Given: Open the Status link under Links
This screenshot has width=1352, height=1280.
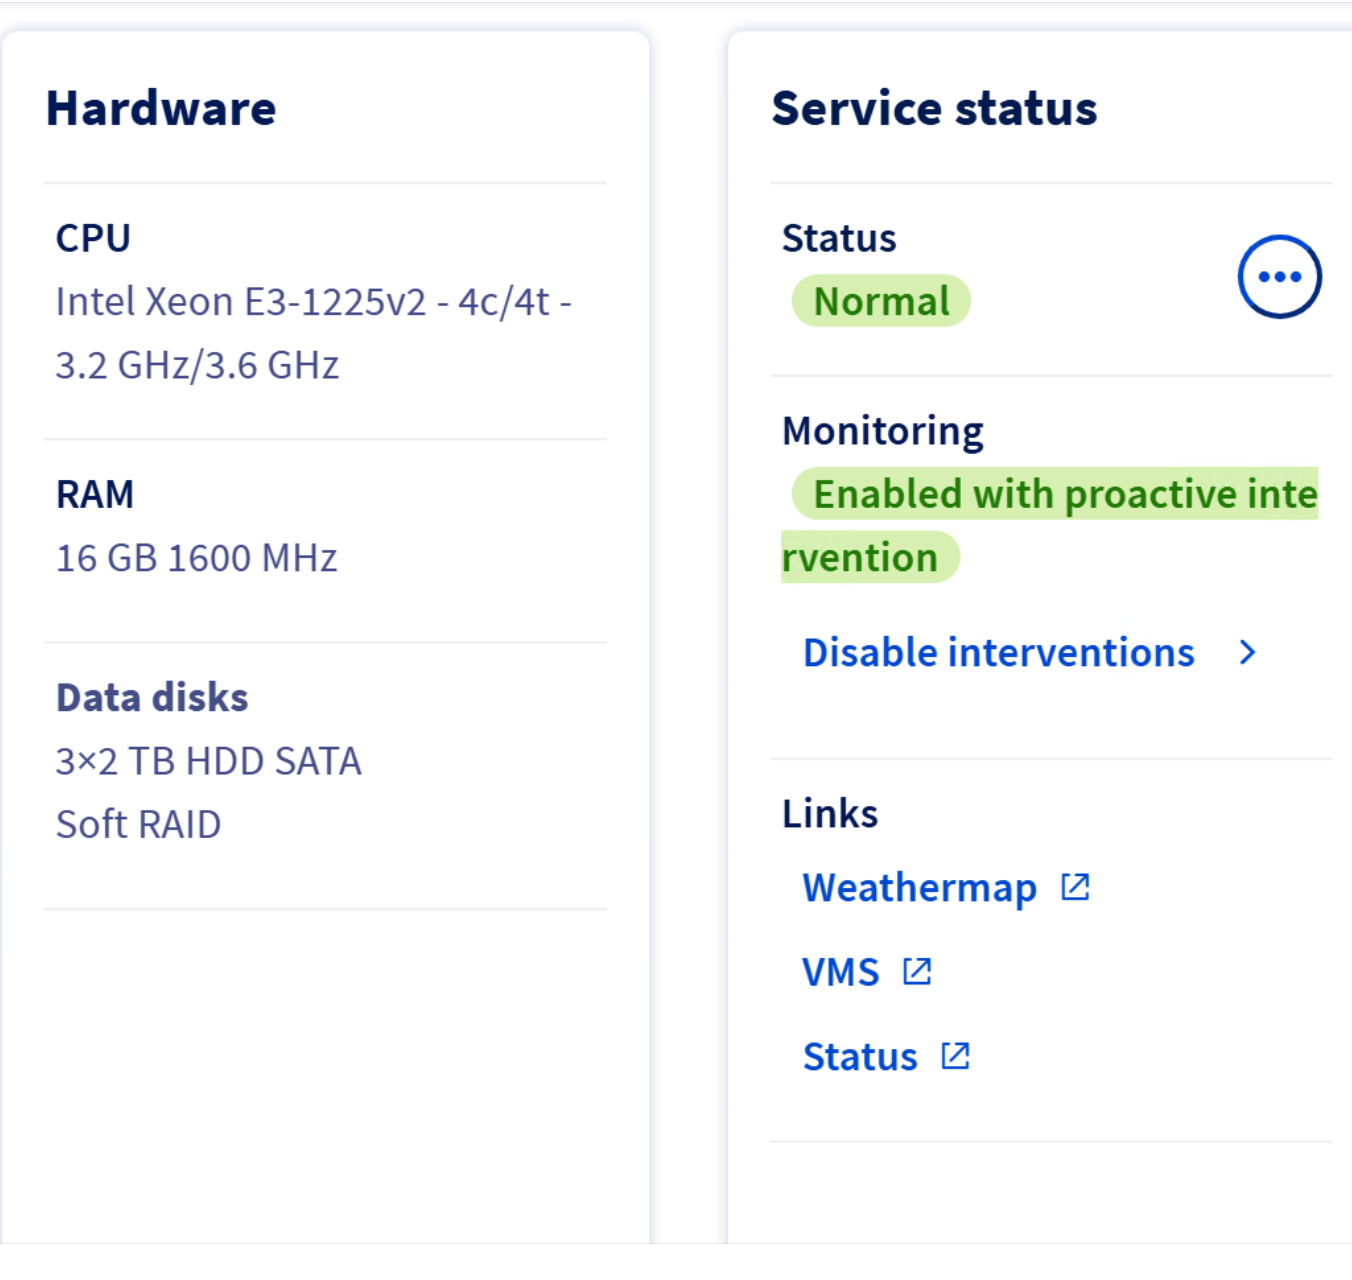Looking at the screenshot, I should coord(860,1057).
